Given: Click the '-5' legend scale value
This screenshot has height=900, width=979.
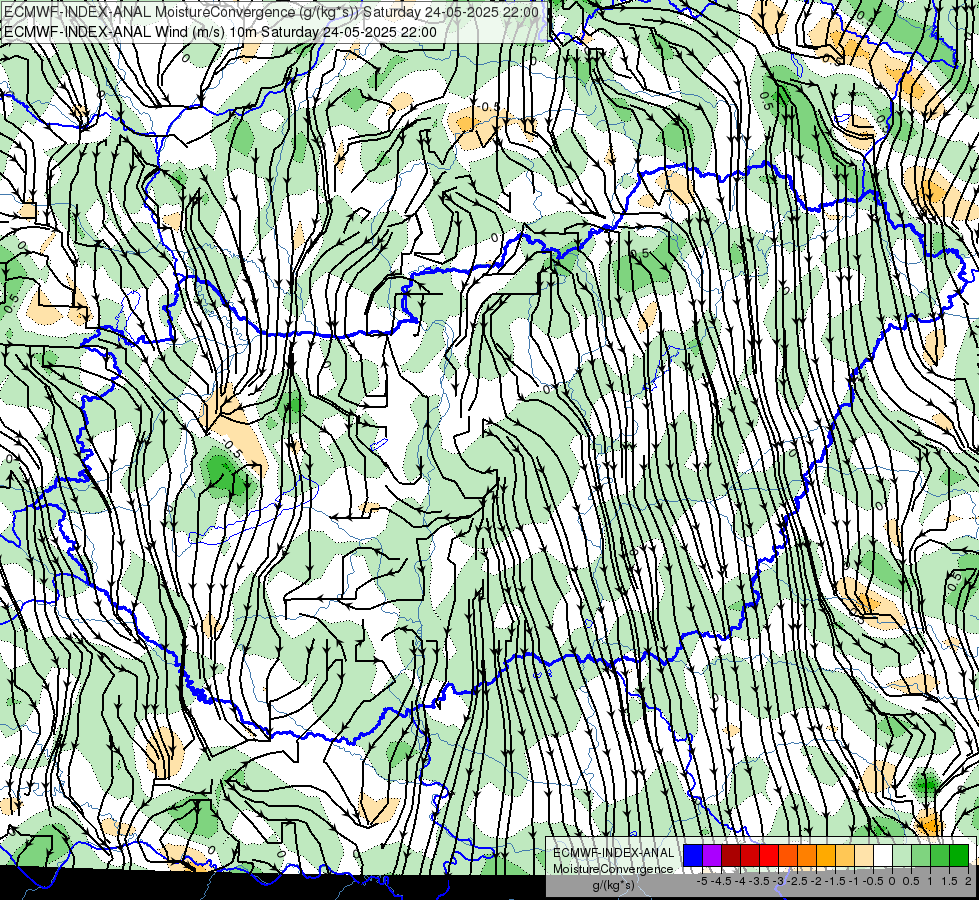Looking at the screenshot, I should click(x=702, y=881).
